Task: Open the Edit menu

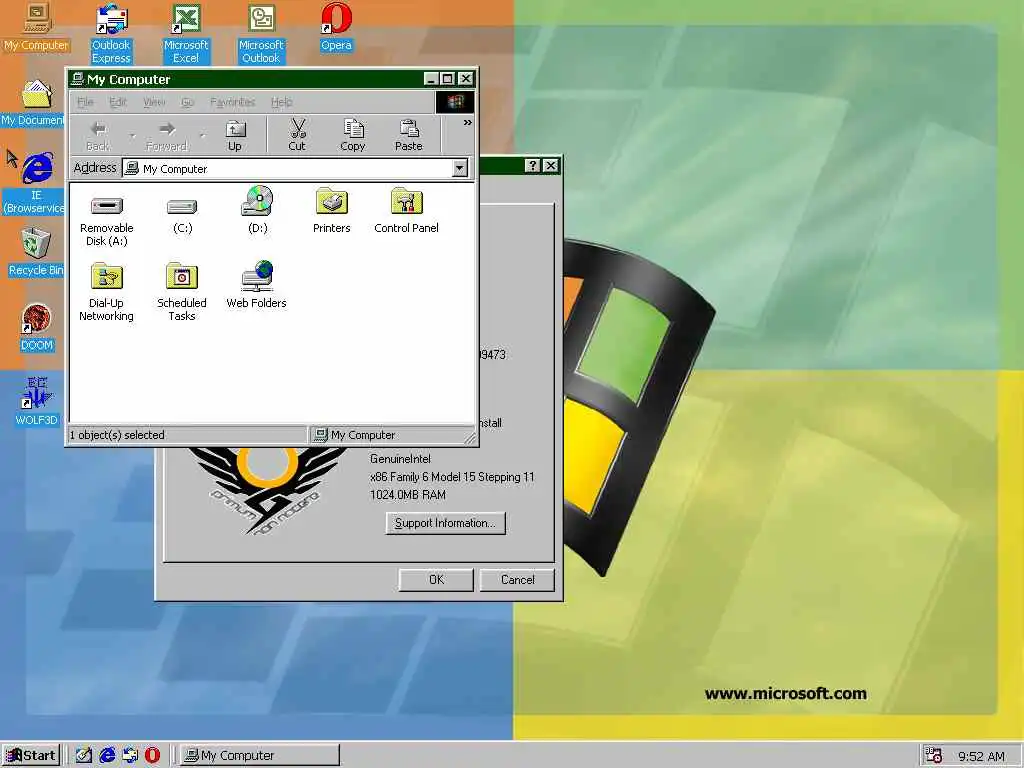Action: 118,102
